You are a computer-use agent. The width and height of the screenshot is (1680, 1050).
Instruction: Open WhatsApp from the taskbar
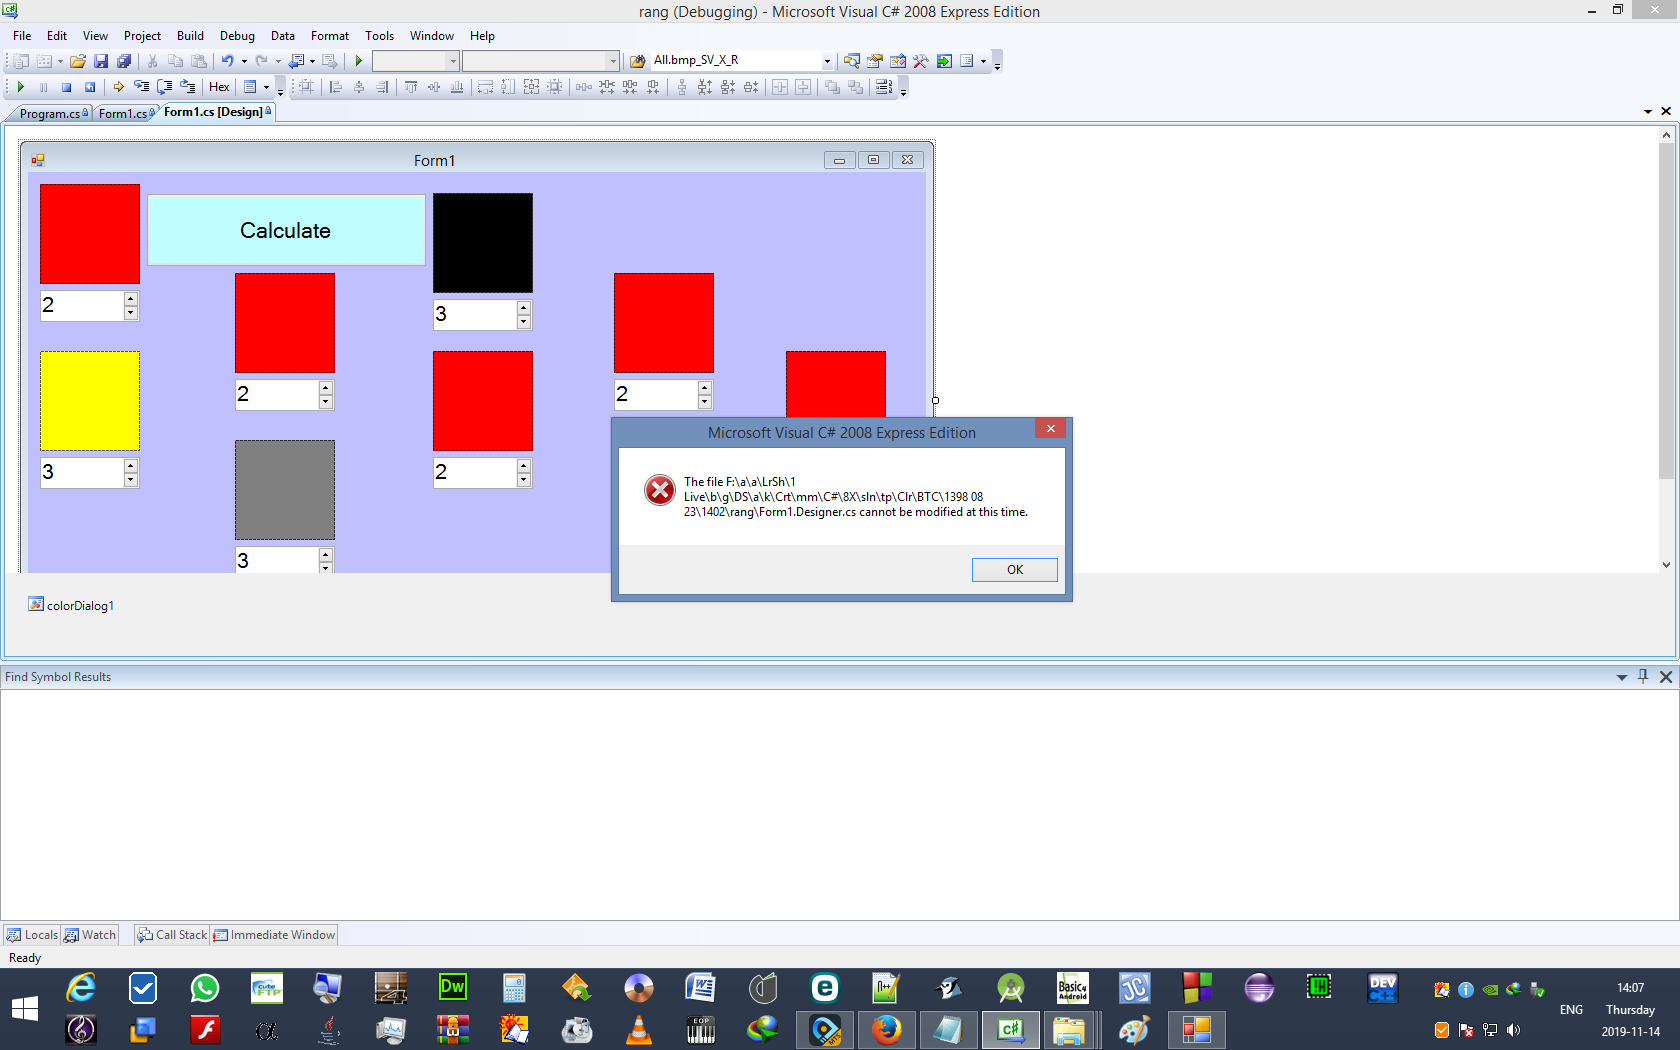tap(205, 989)
